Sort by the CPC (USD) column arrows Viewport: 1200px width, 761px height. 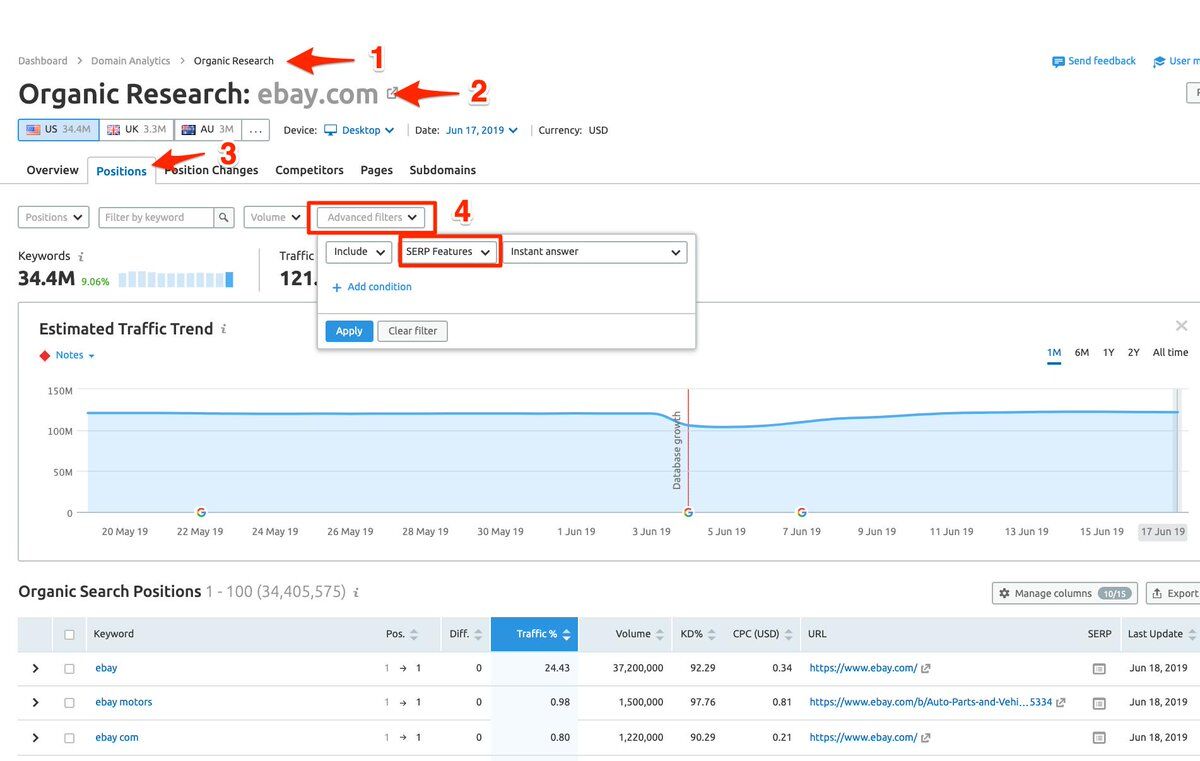click(x=790, y=635)
